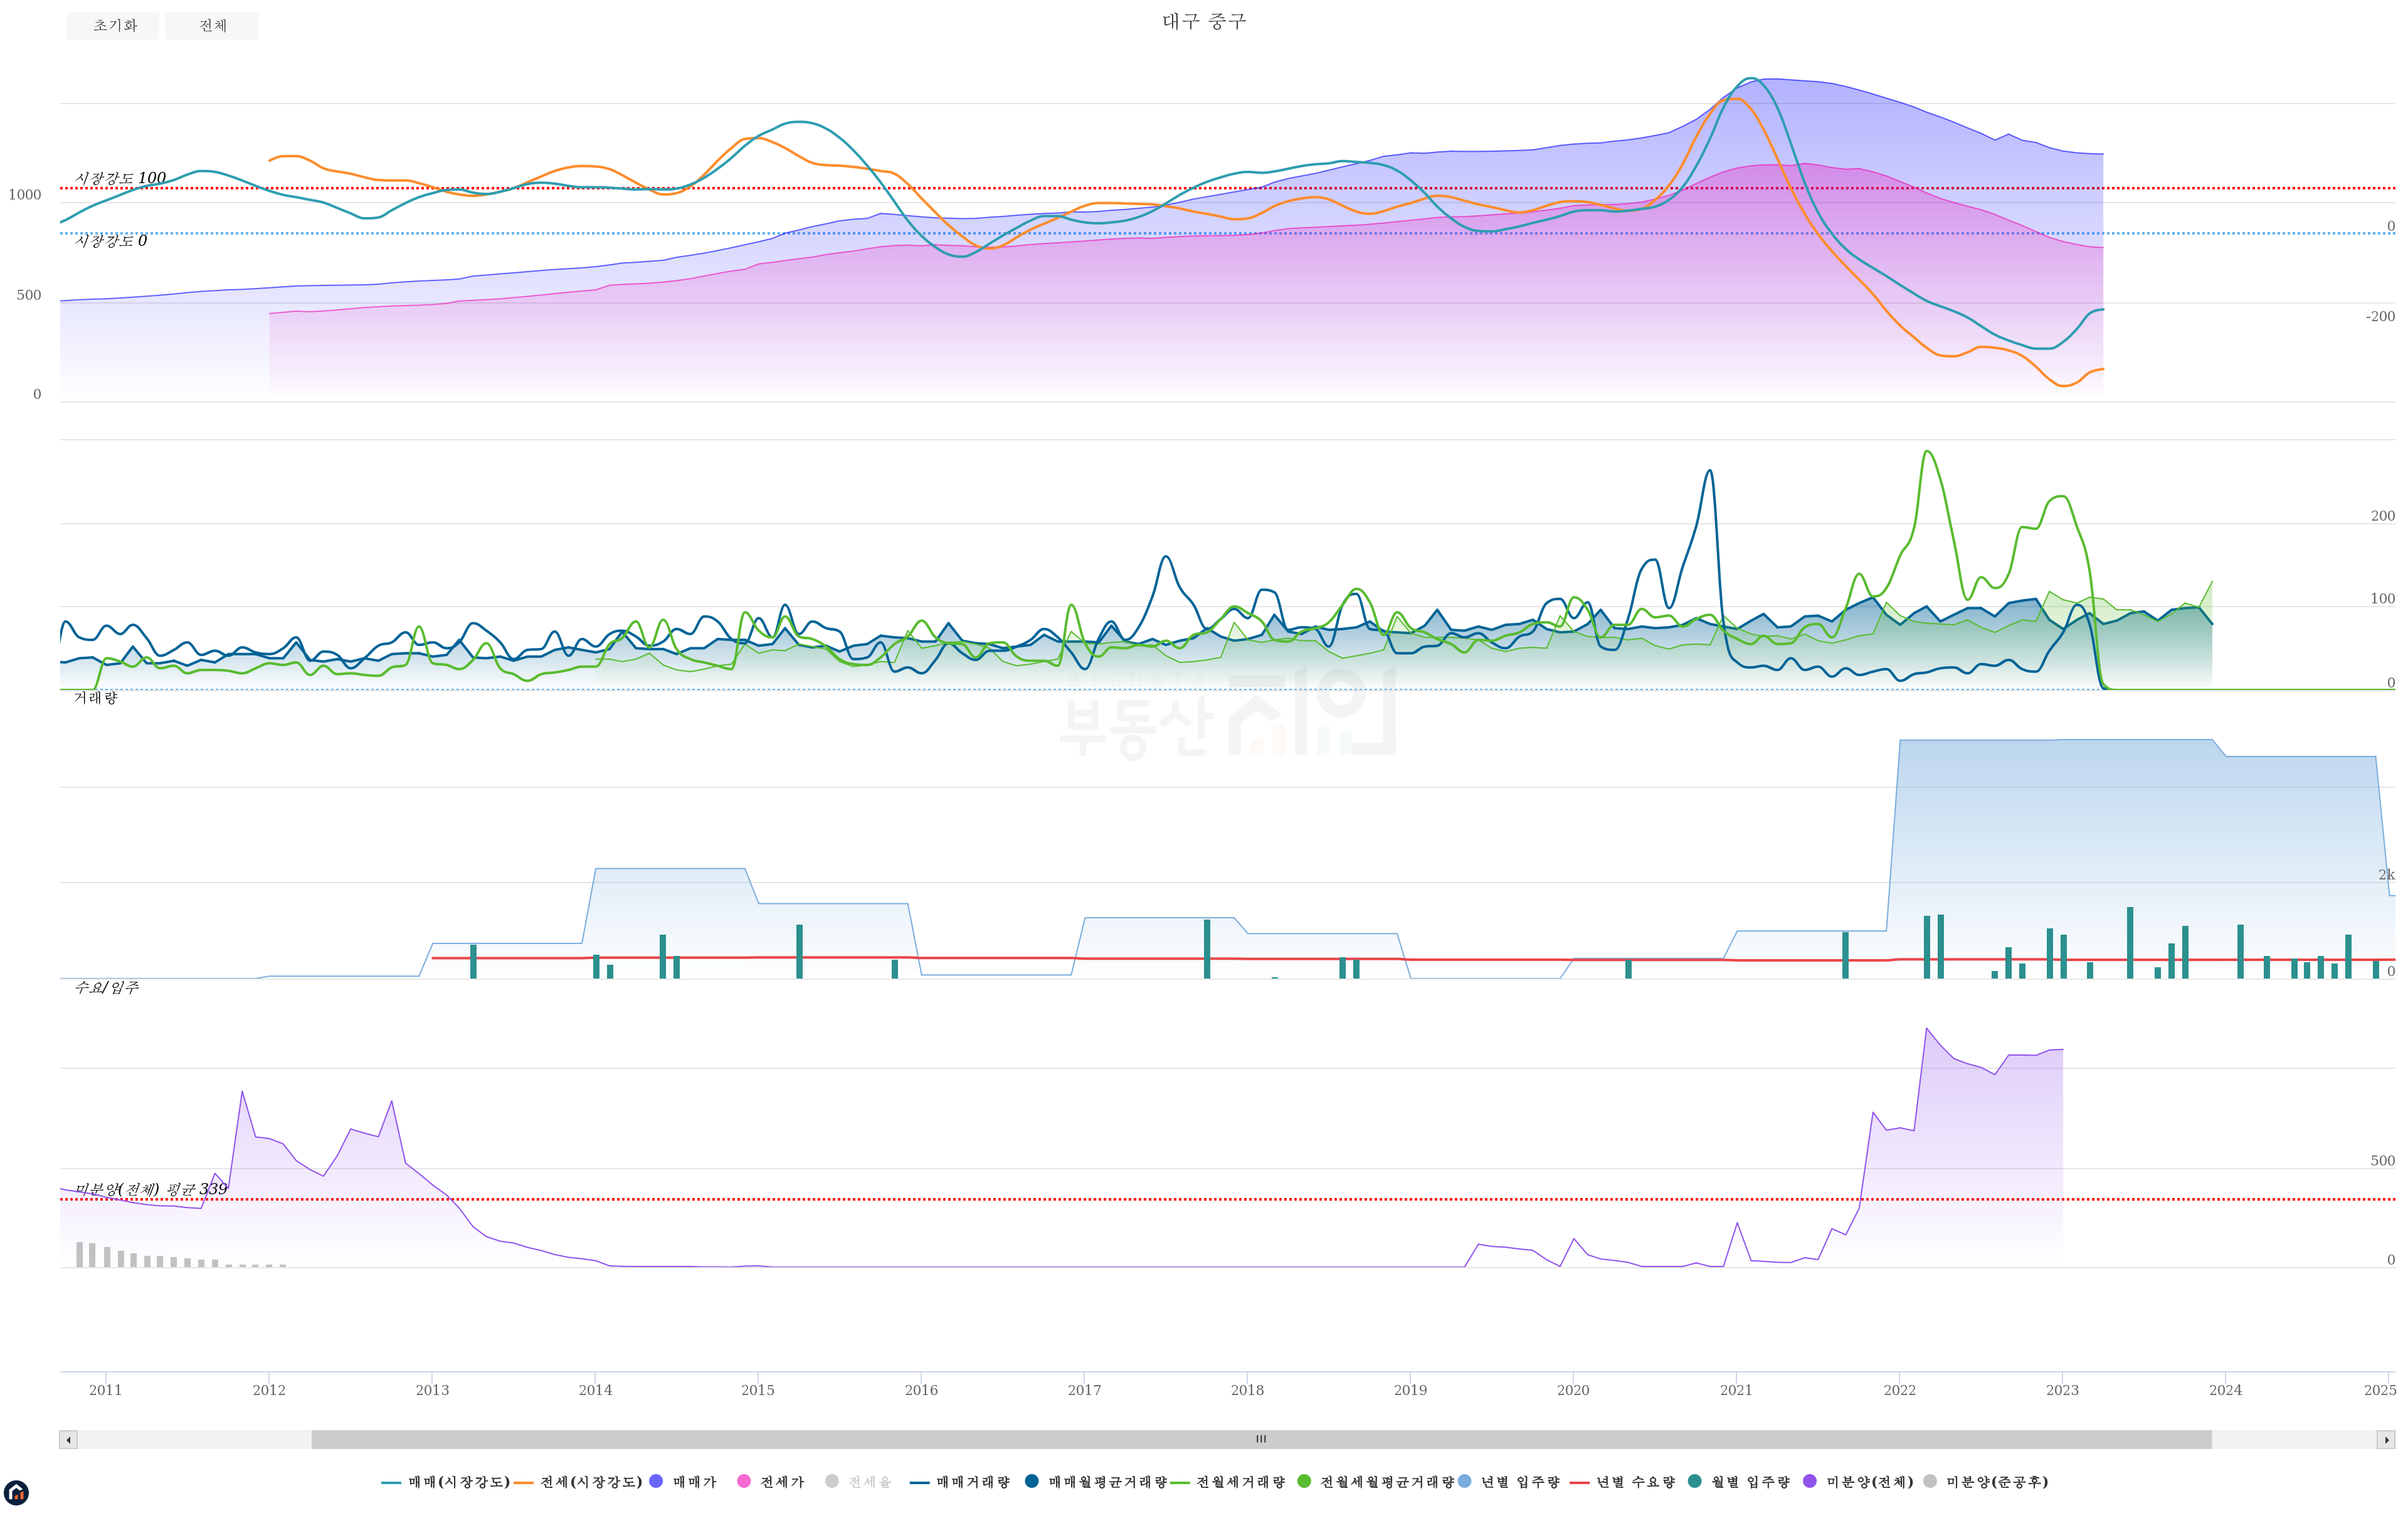The image size is (2408, 1518).
Task: Click the 월별 입주량 teal legend dot
Action: click(x=1695, y=1481)
